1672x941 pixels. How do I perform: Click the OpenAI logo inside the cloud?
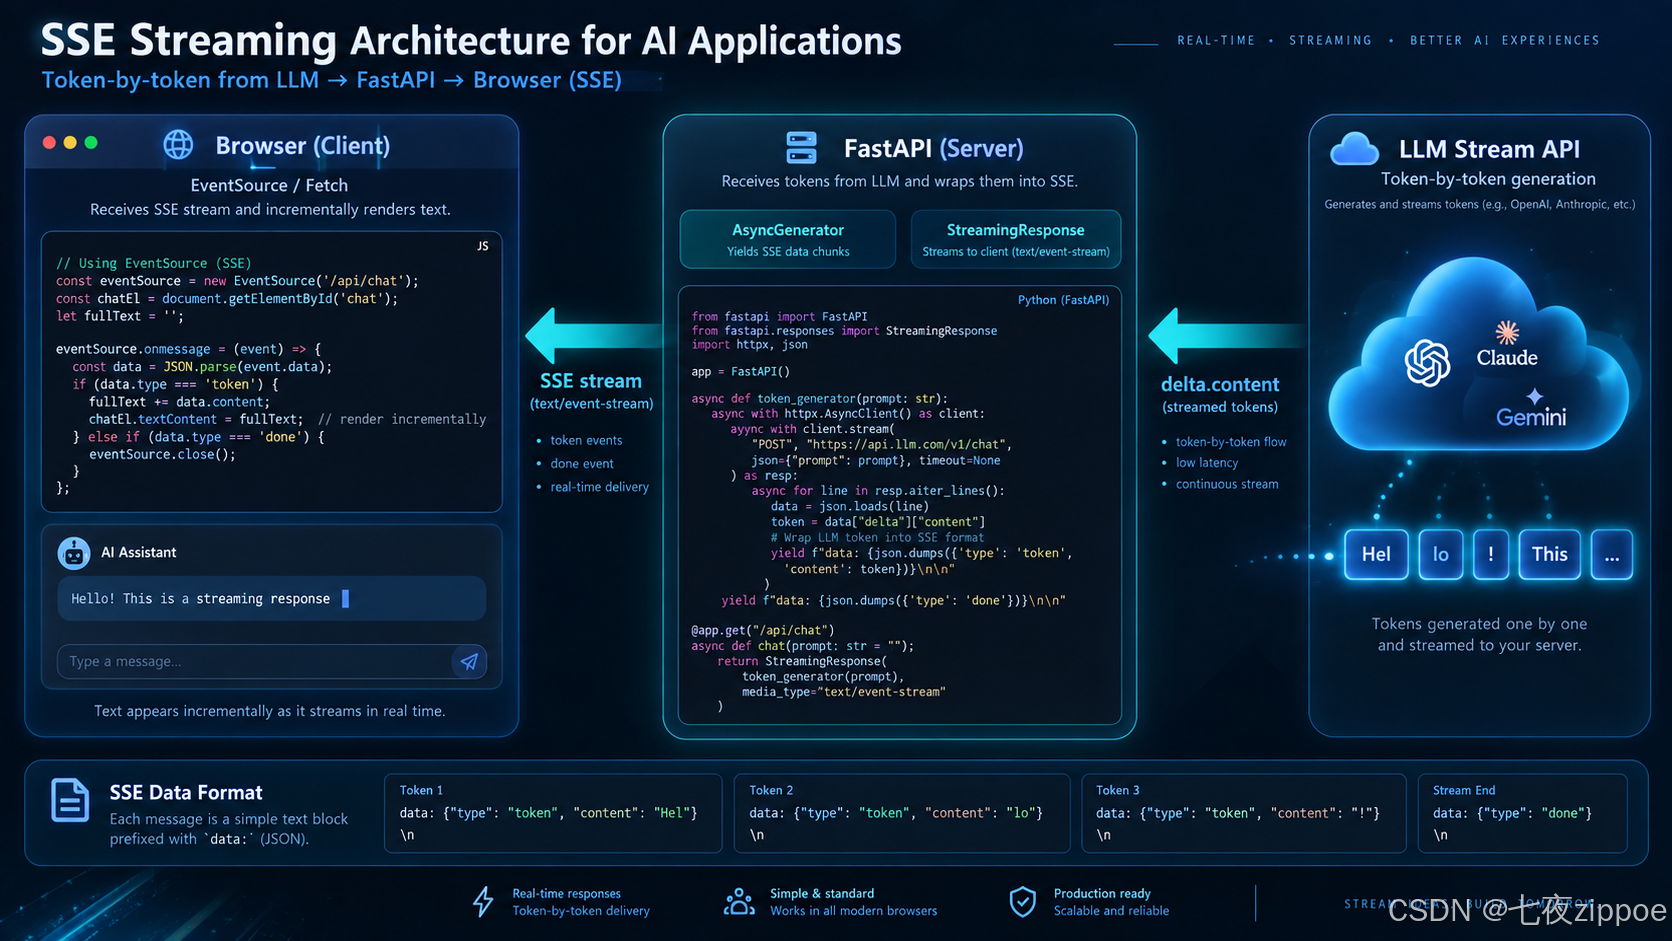tap(1427, 362)
